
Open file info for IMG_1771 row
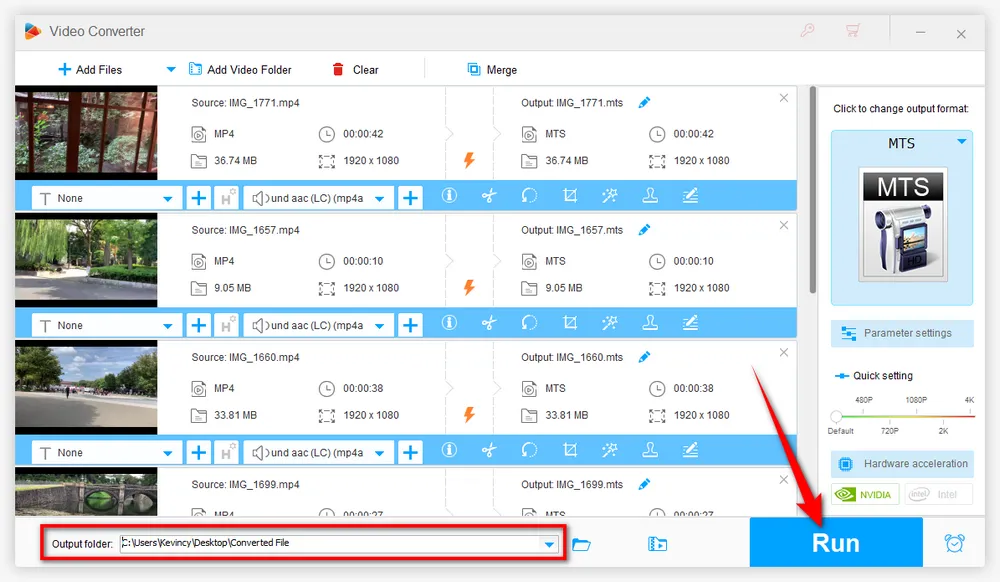tap(449, 195)
